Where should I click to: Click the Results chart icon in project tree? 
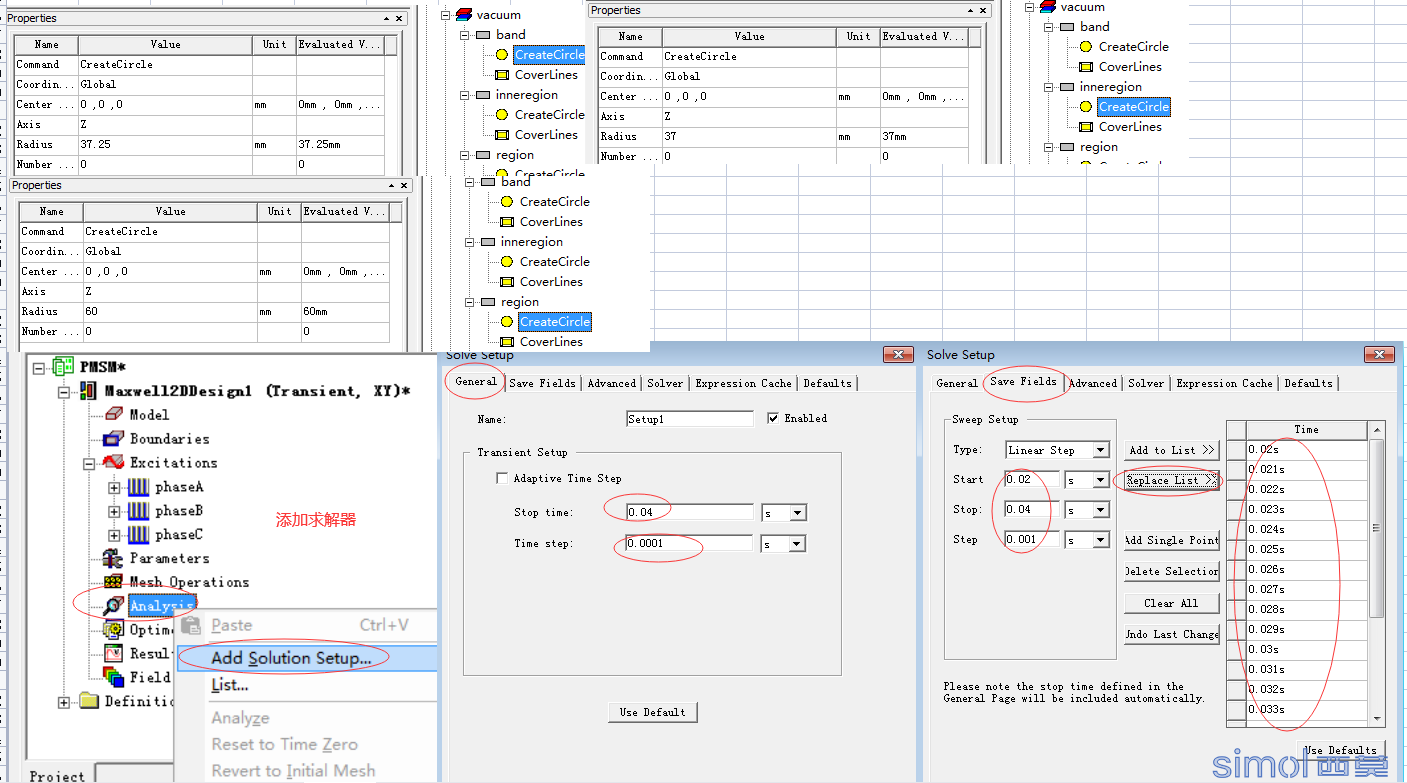[113, 654]
